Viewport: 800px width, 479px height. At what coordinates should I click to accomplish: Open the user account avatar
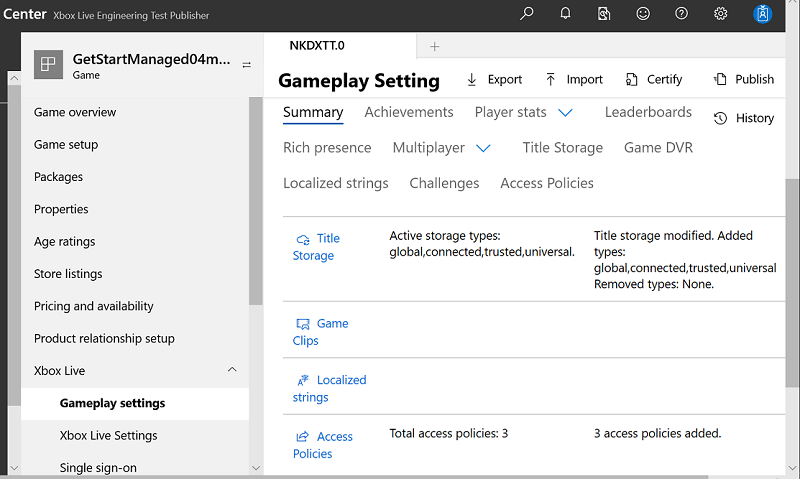pyautogui.click(x=762, y=14)
